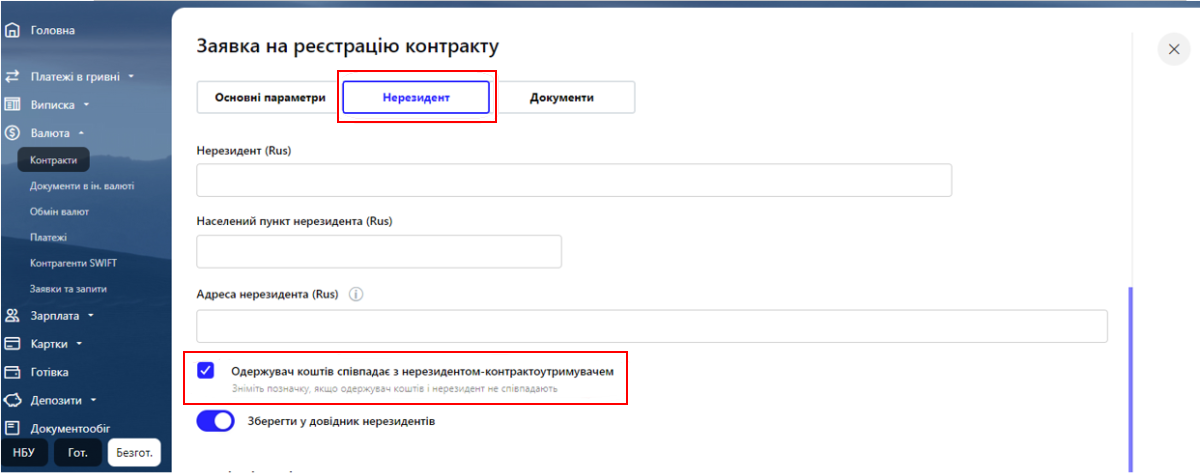Click the Валюта currency icon
This screenshot has height=475, width=1200.
pos(13,132)
